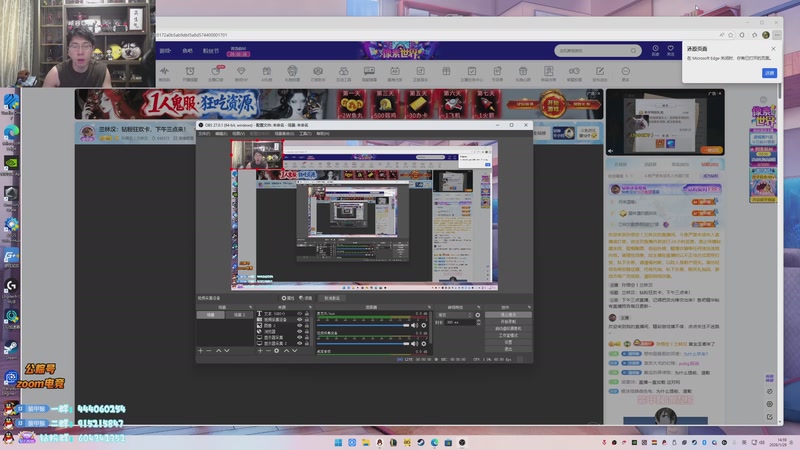
Task: Click the Windows Start button
Action: pyautogui.click(x=338, y=442)
